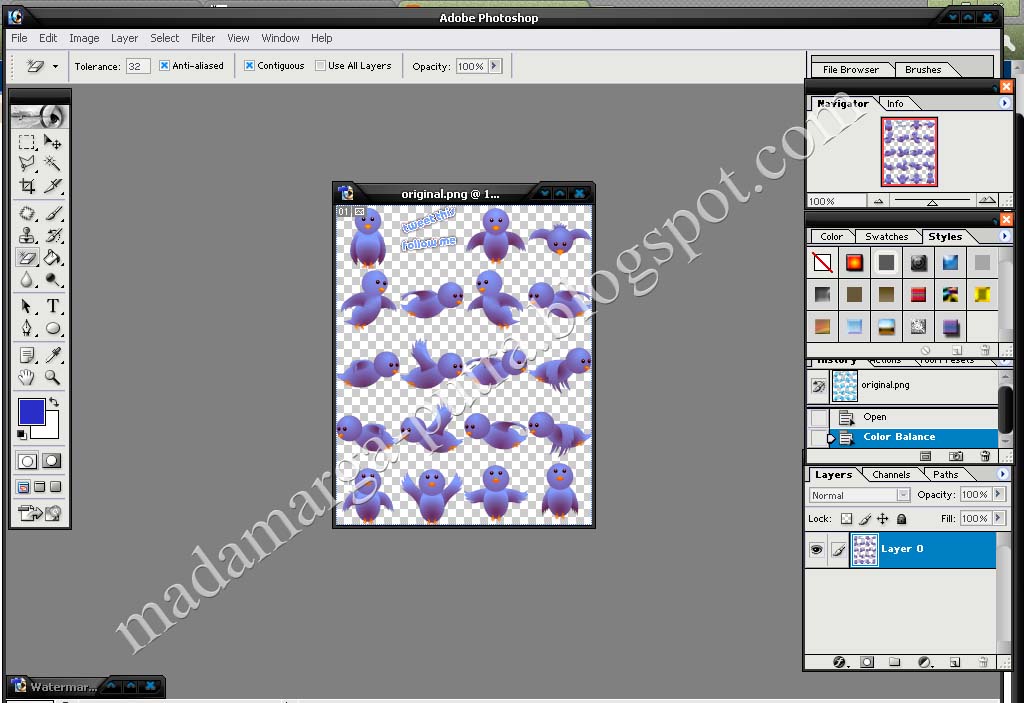Open the Styles panel flyout menu
This screenshot has height=703, width=1024.
[x=1004, y=236]
